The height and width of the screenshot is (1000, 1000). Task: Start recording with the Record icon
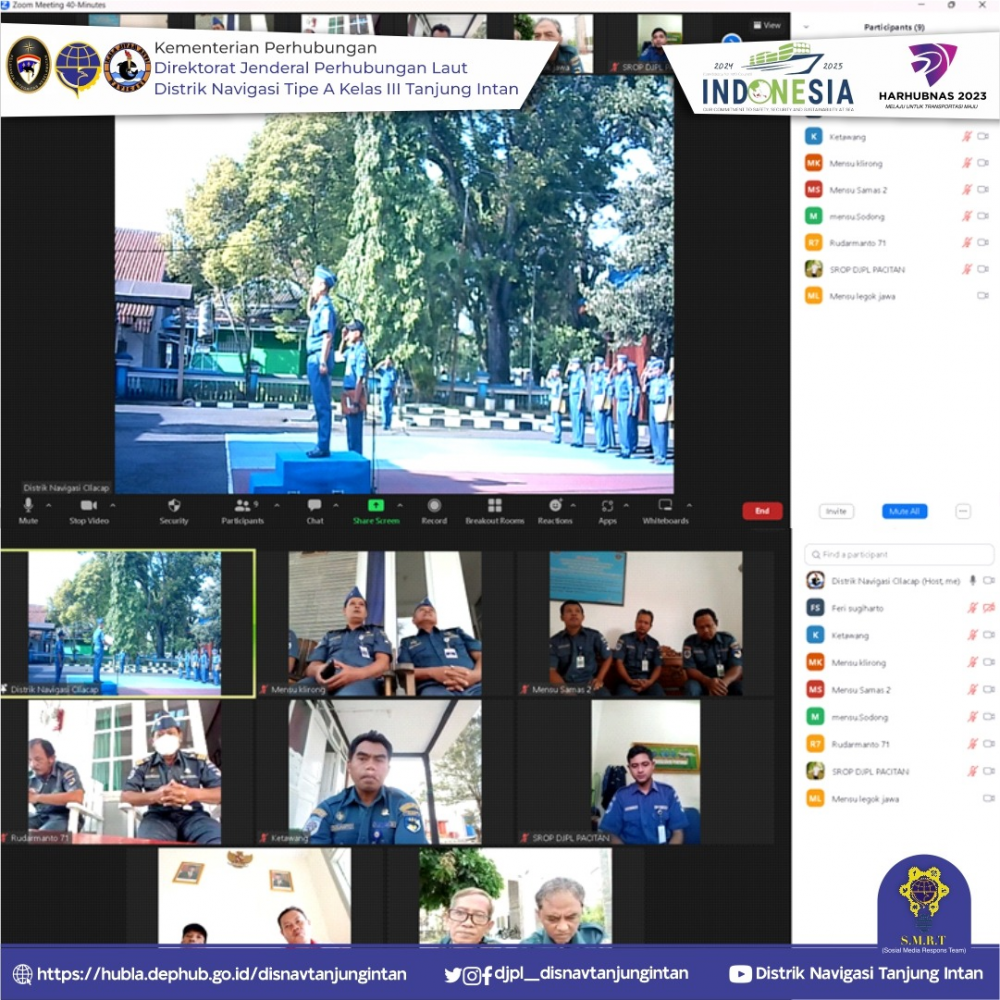434,506
